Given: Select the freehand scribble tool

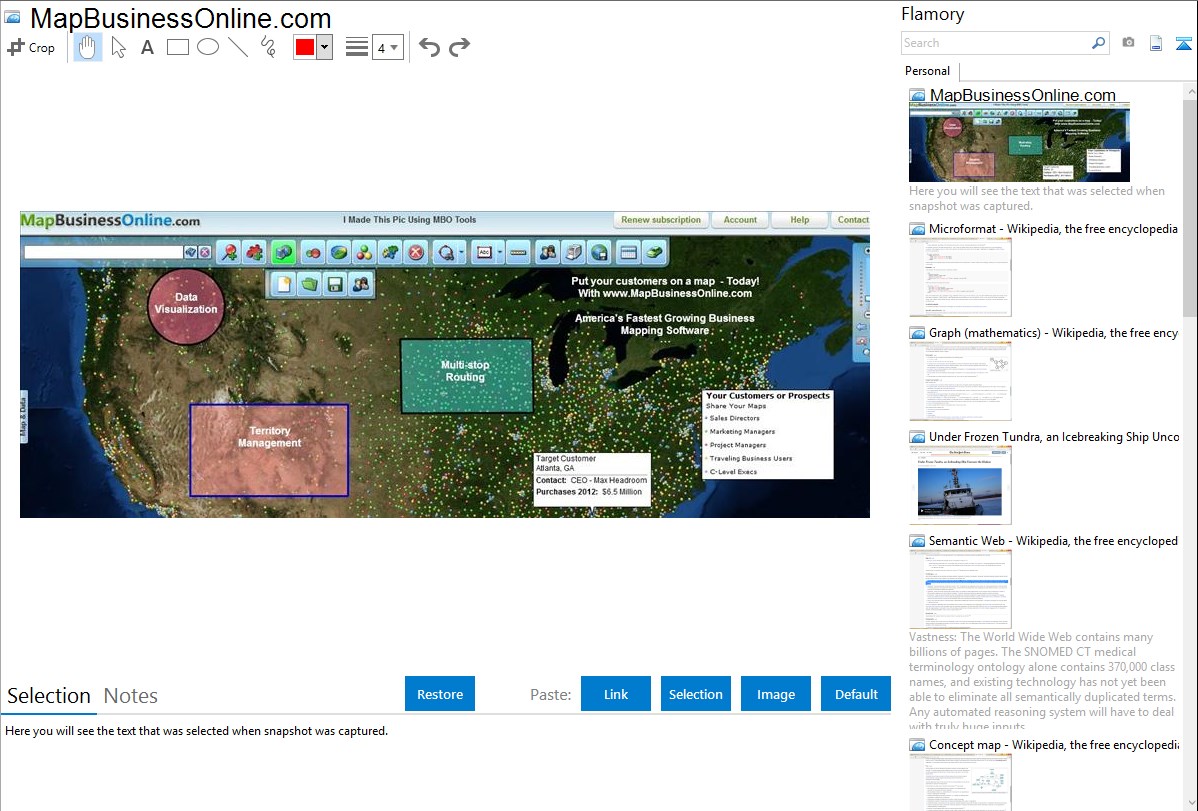Looking at the screenshot, I should (268, 47).
